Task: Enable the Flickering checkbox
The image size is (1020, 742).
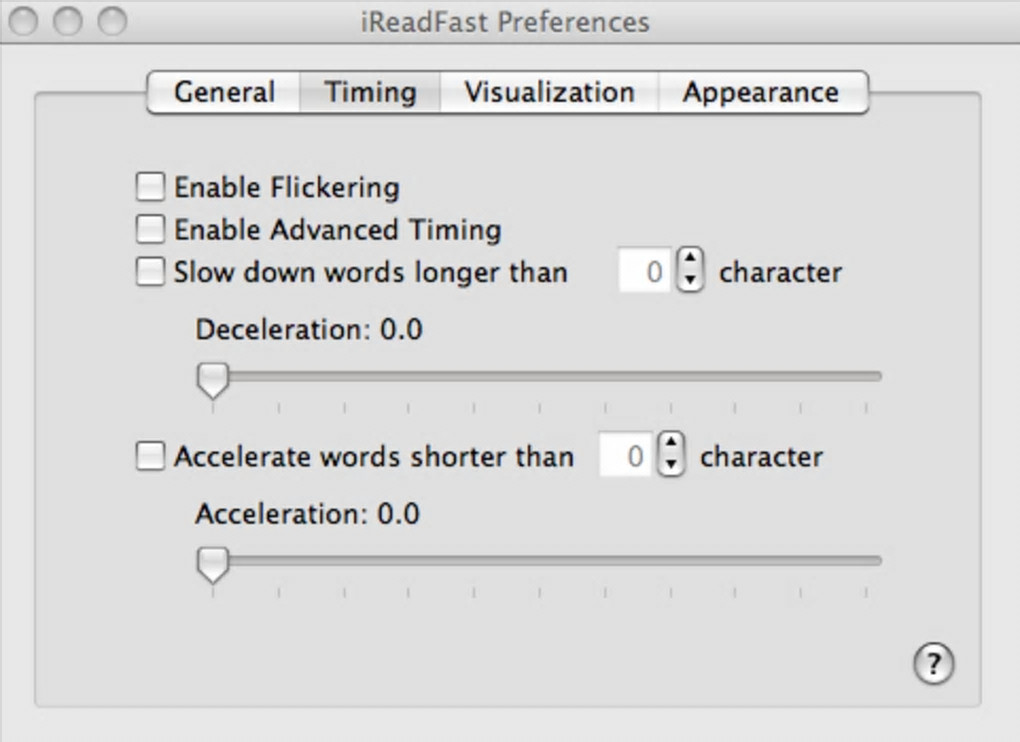Action: 150,187
